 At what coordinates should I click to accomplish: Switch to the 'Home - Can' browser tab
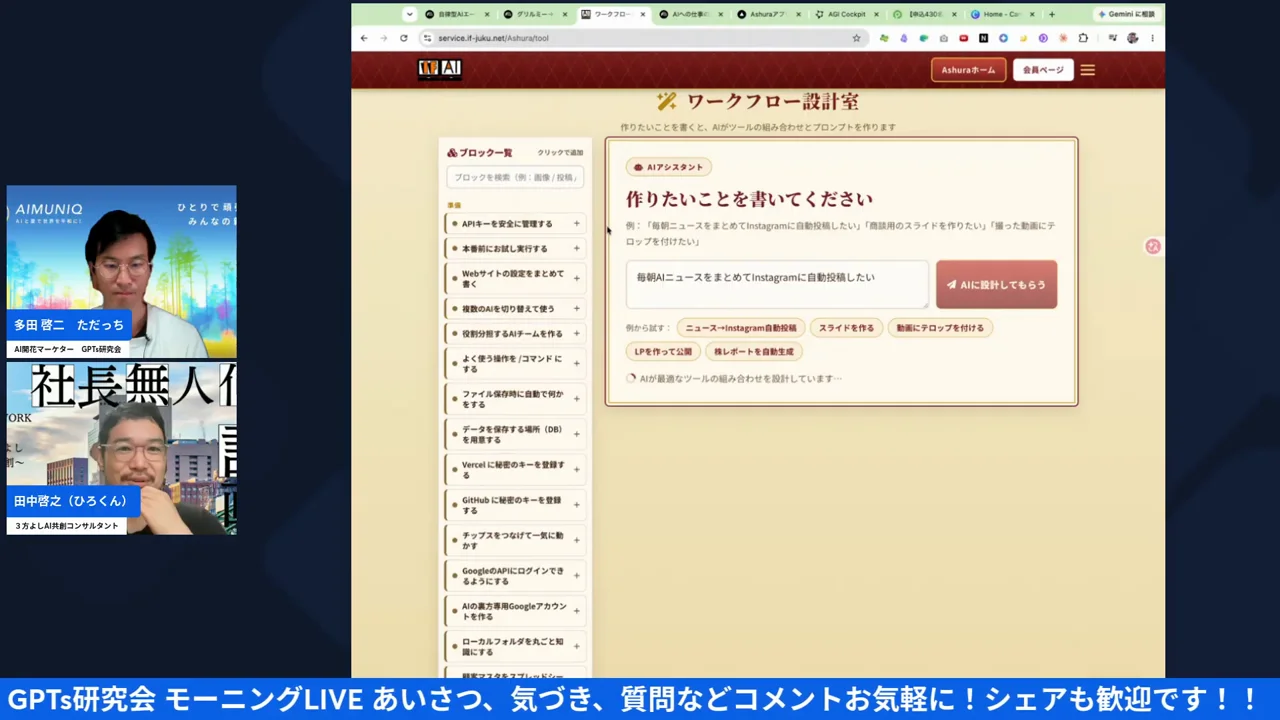1001,14
